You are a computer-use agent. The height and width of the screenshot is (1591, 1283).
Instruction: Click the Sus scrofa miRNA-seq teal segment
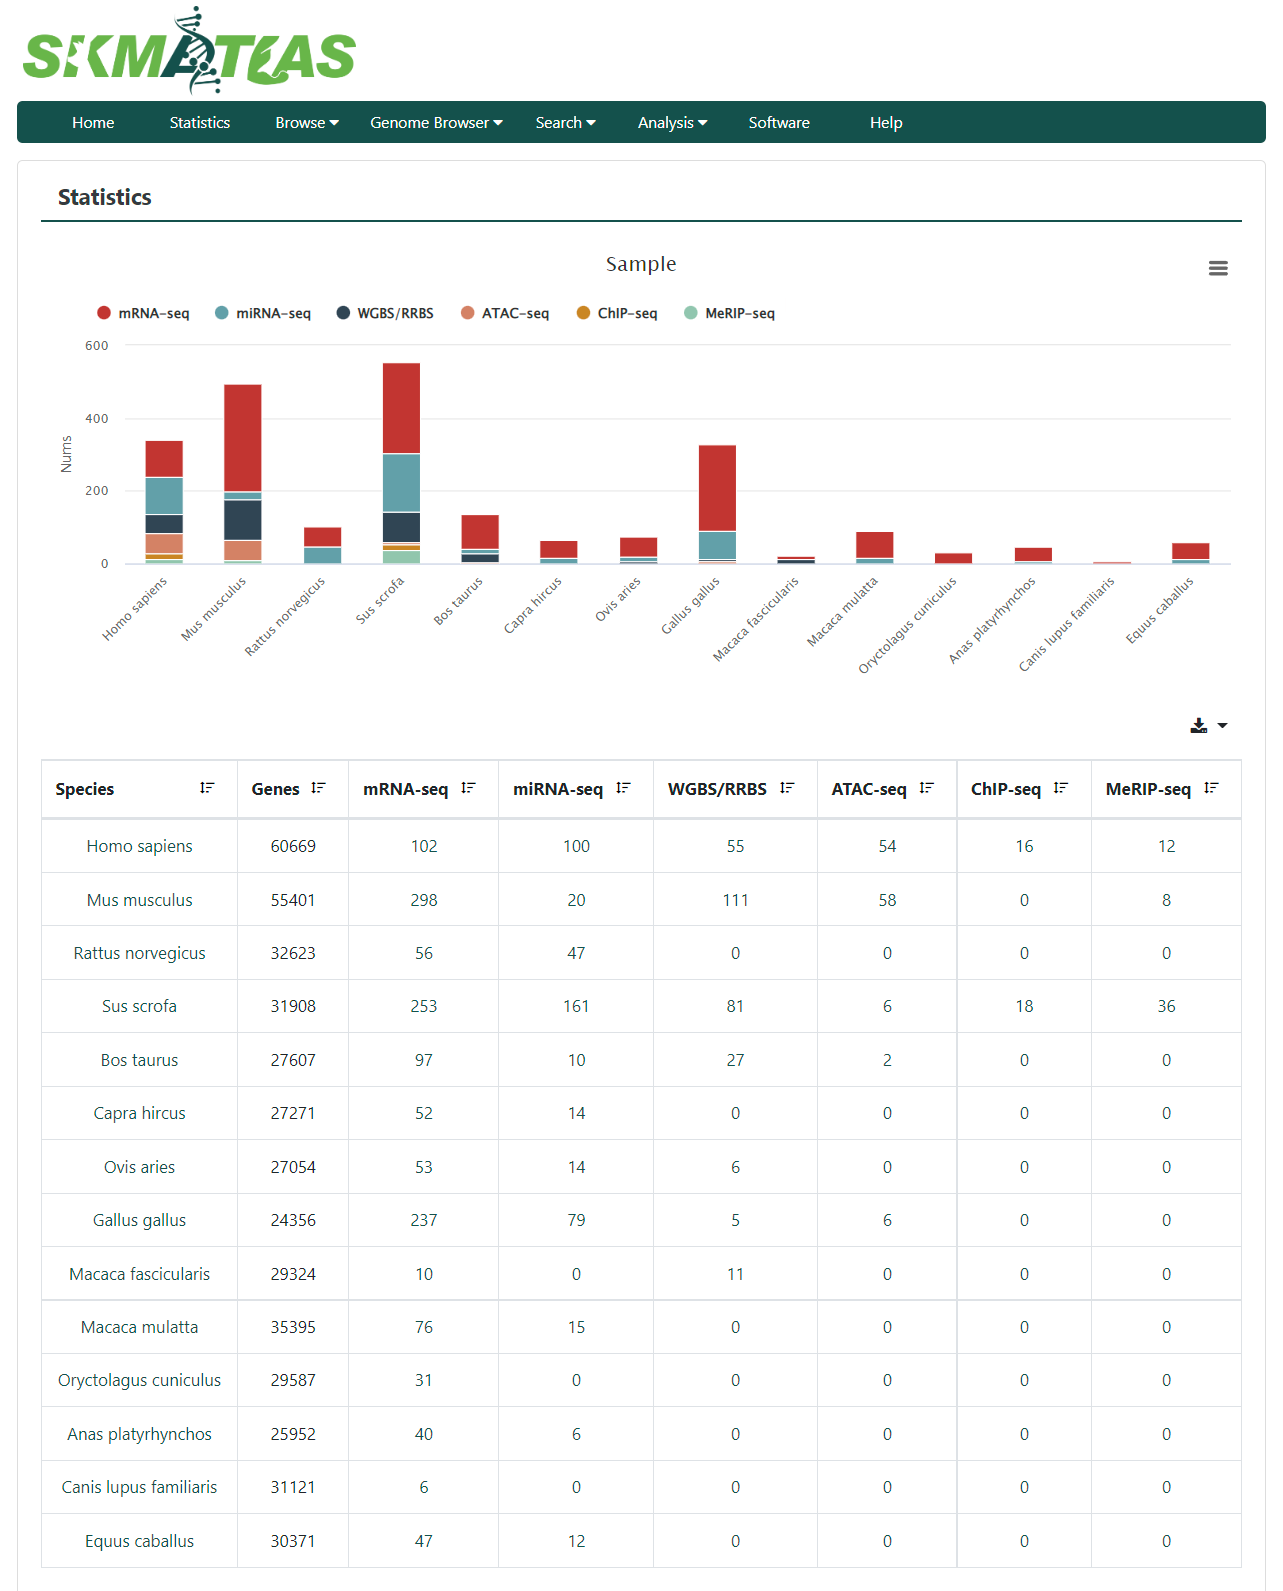pos(401,483)
